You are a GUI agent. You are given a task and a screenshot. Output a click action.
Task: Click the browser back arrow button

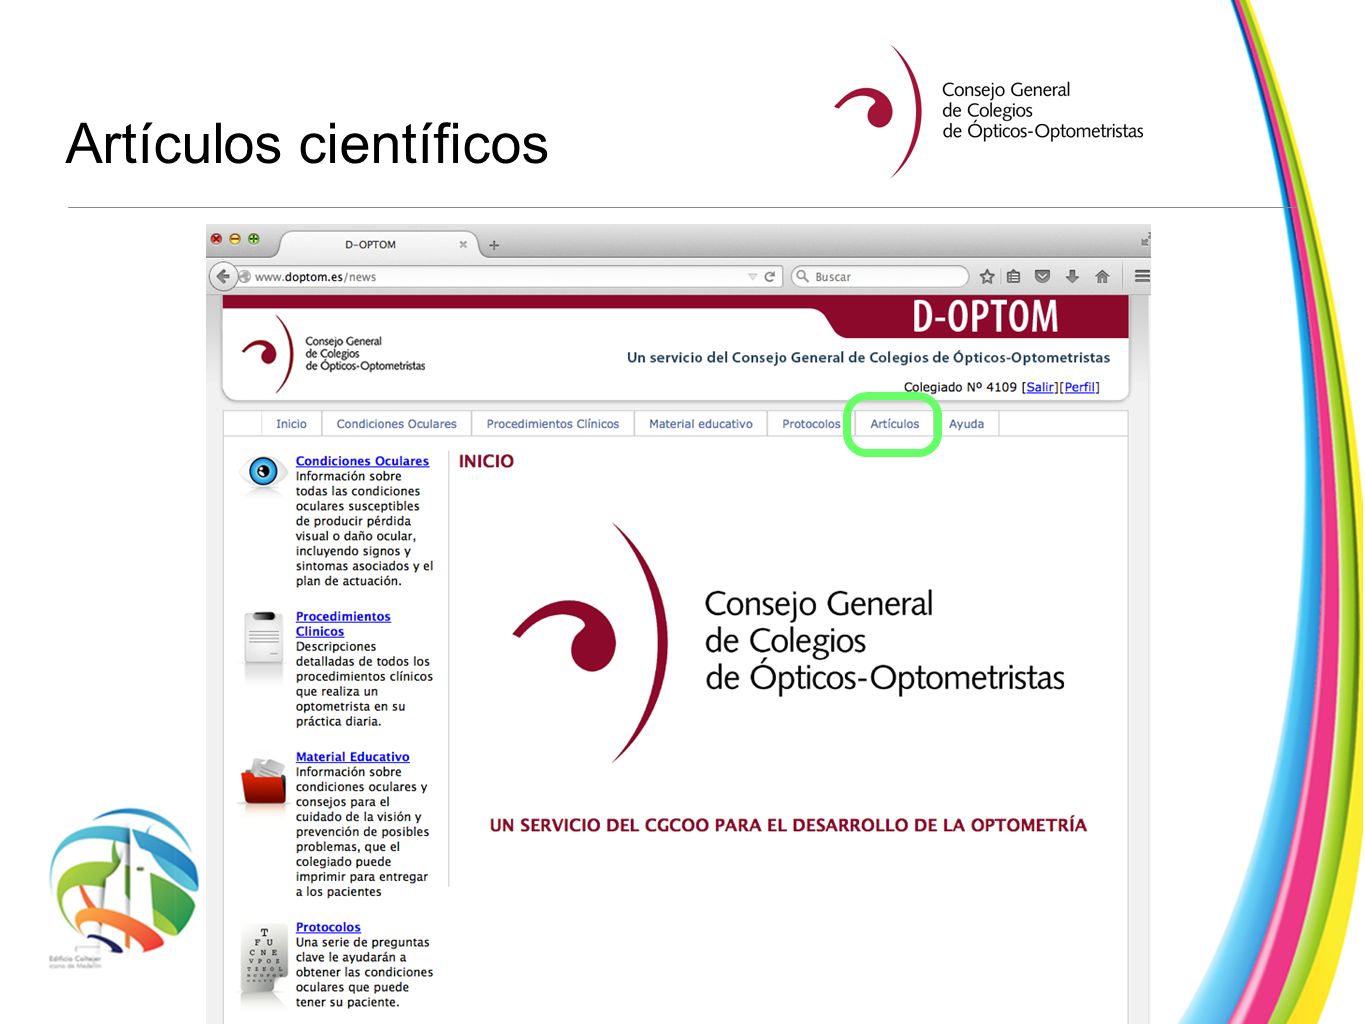tap(223, 276)
